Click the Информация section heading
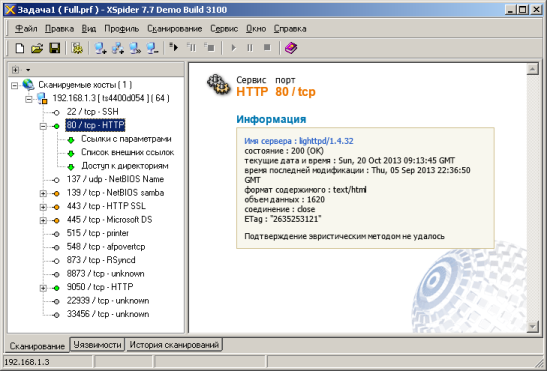This screenshot has height=371, width=547. 271,119
